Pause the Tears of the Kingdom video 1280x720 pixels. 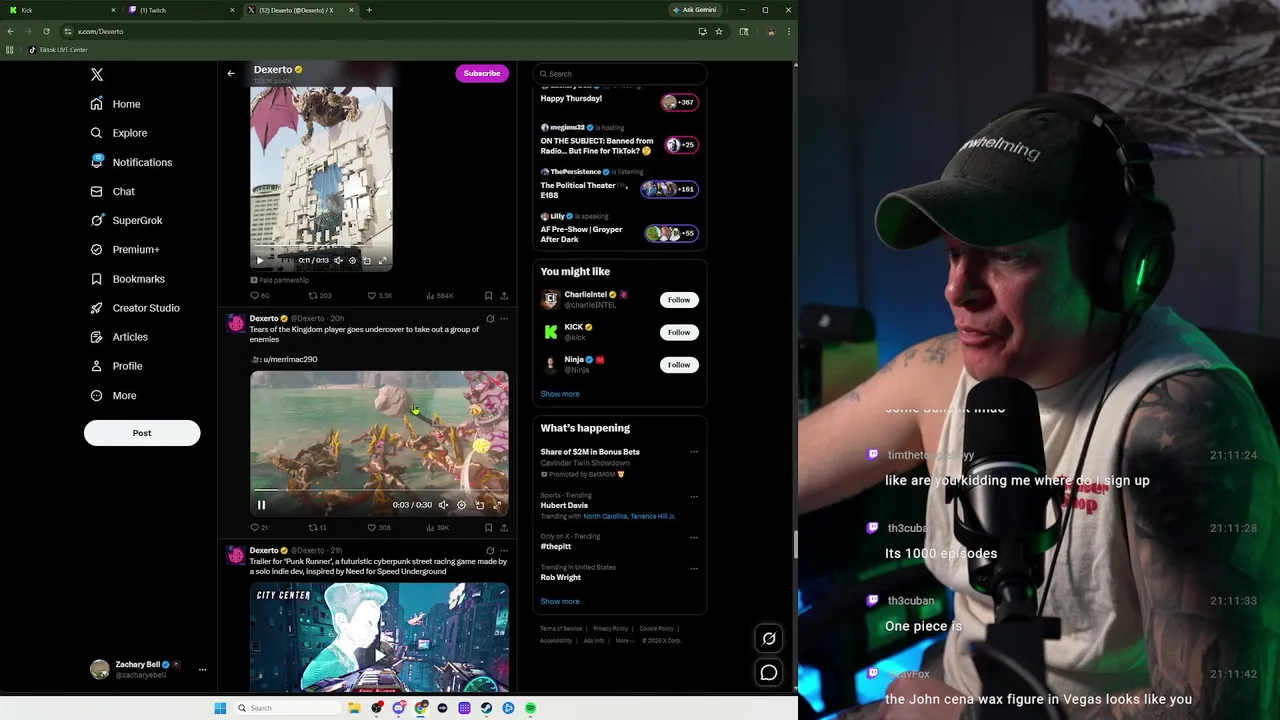click(261, 505)
